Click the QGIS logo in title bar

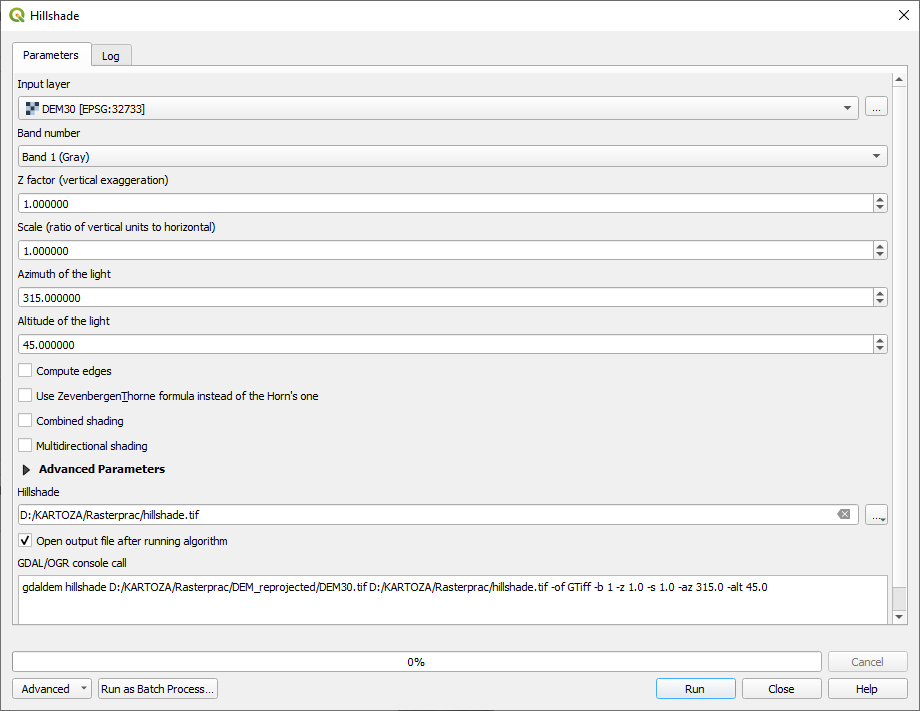click(17, 16)
